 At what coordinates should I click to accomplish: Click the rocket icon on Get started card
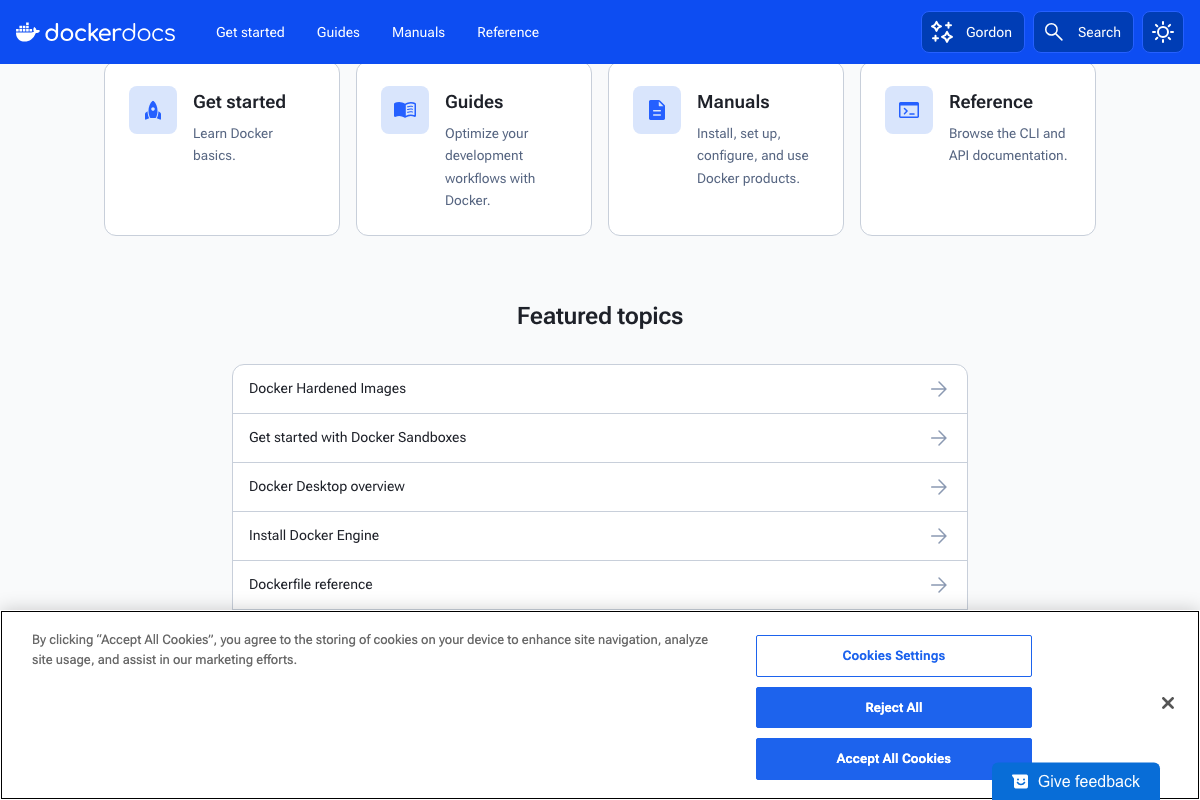pyautogui.click(x=153, y=110)
